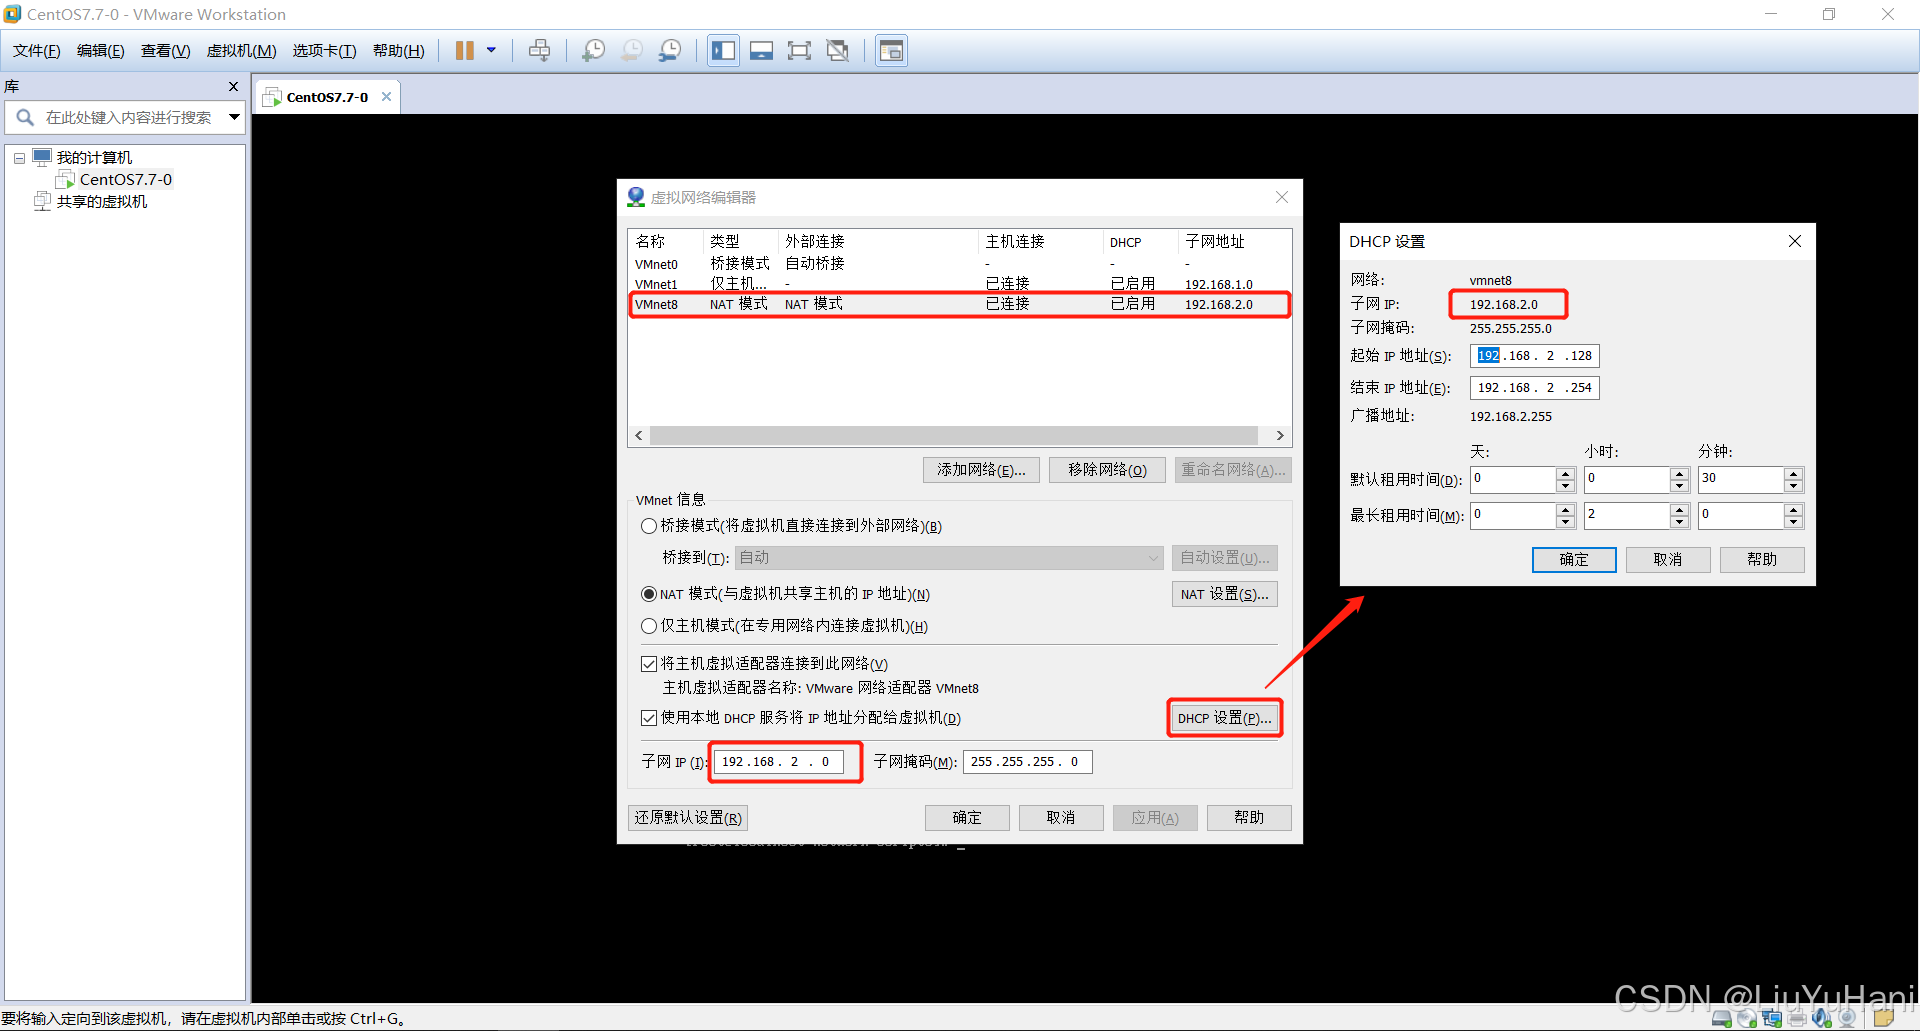This screenshot has height=1031, width=1920.
Task: Click the subnet IP input field
Action: (x=779, y=762)
